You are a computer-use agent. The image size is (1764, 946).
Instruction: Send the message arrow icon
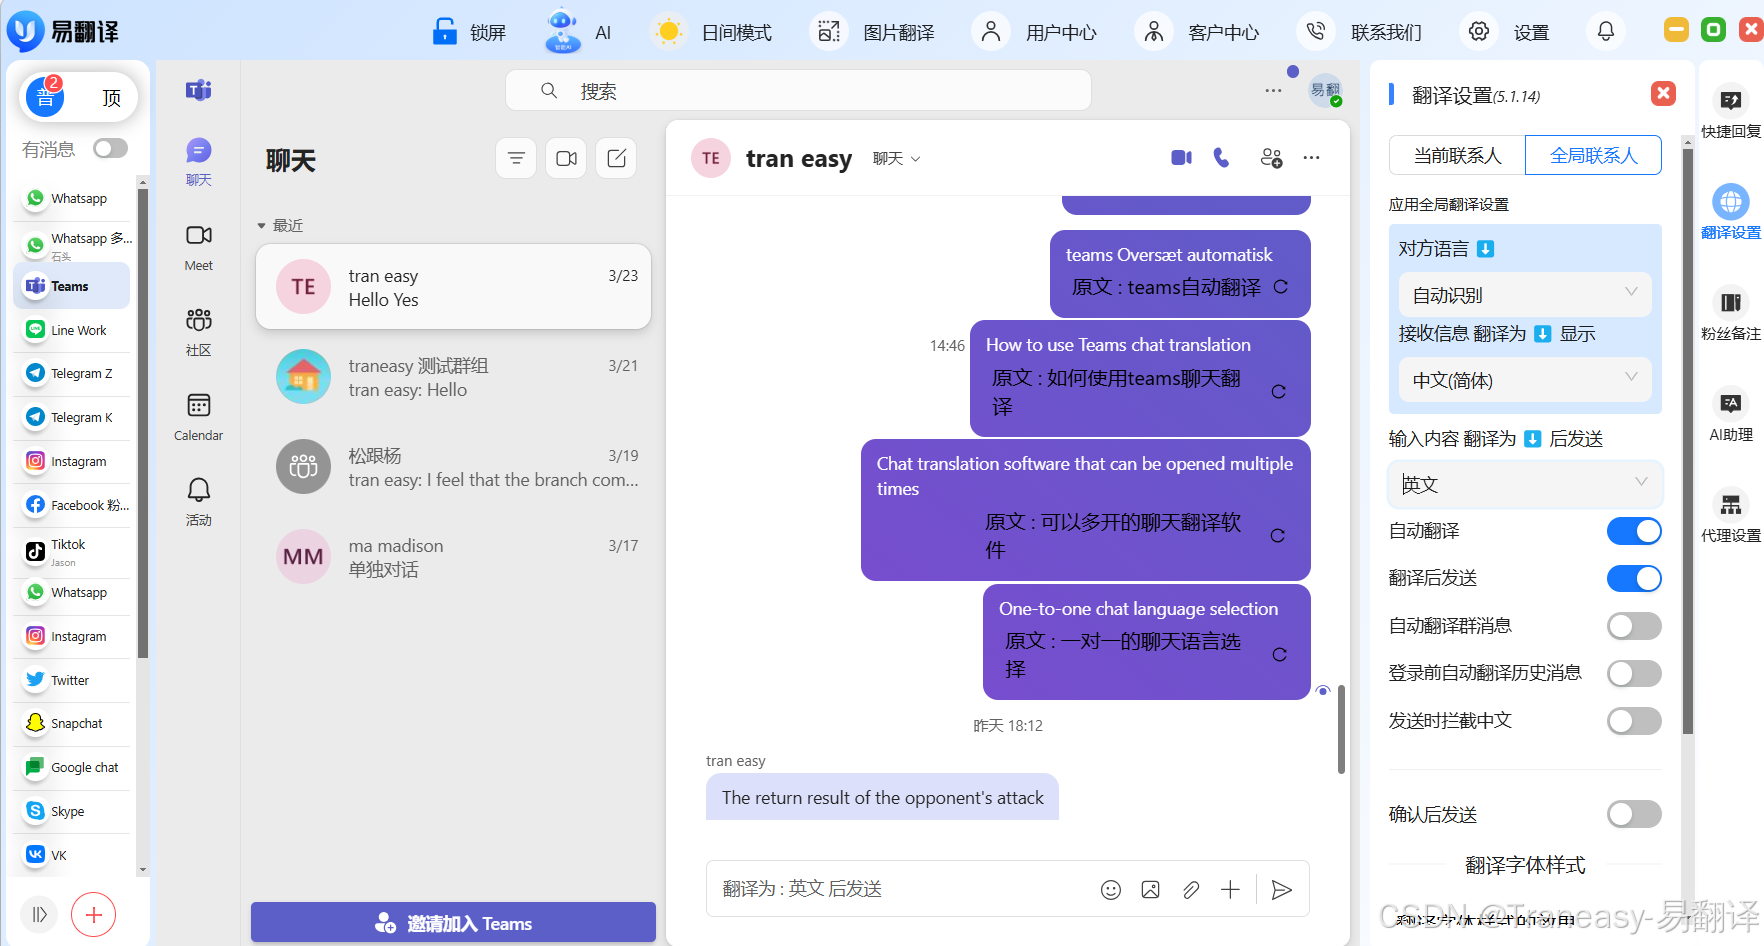click(x=1281, y=890)
